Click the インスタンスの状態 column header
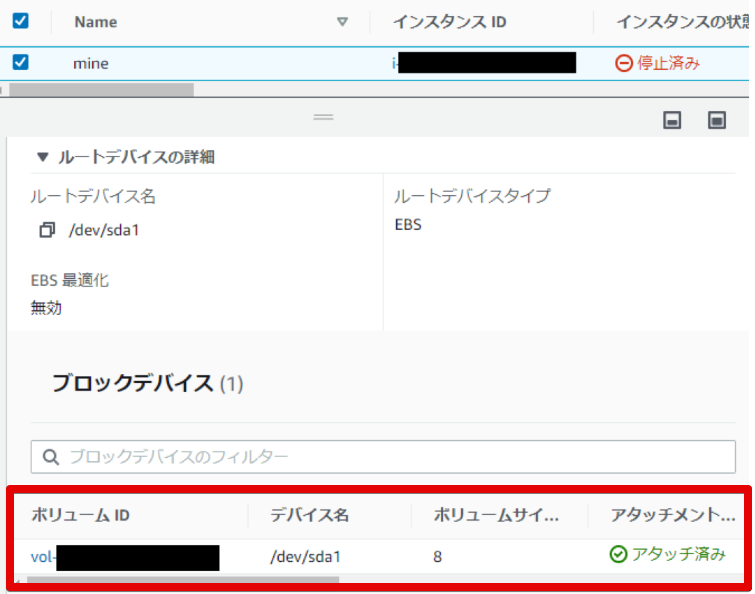 683,22
